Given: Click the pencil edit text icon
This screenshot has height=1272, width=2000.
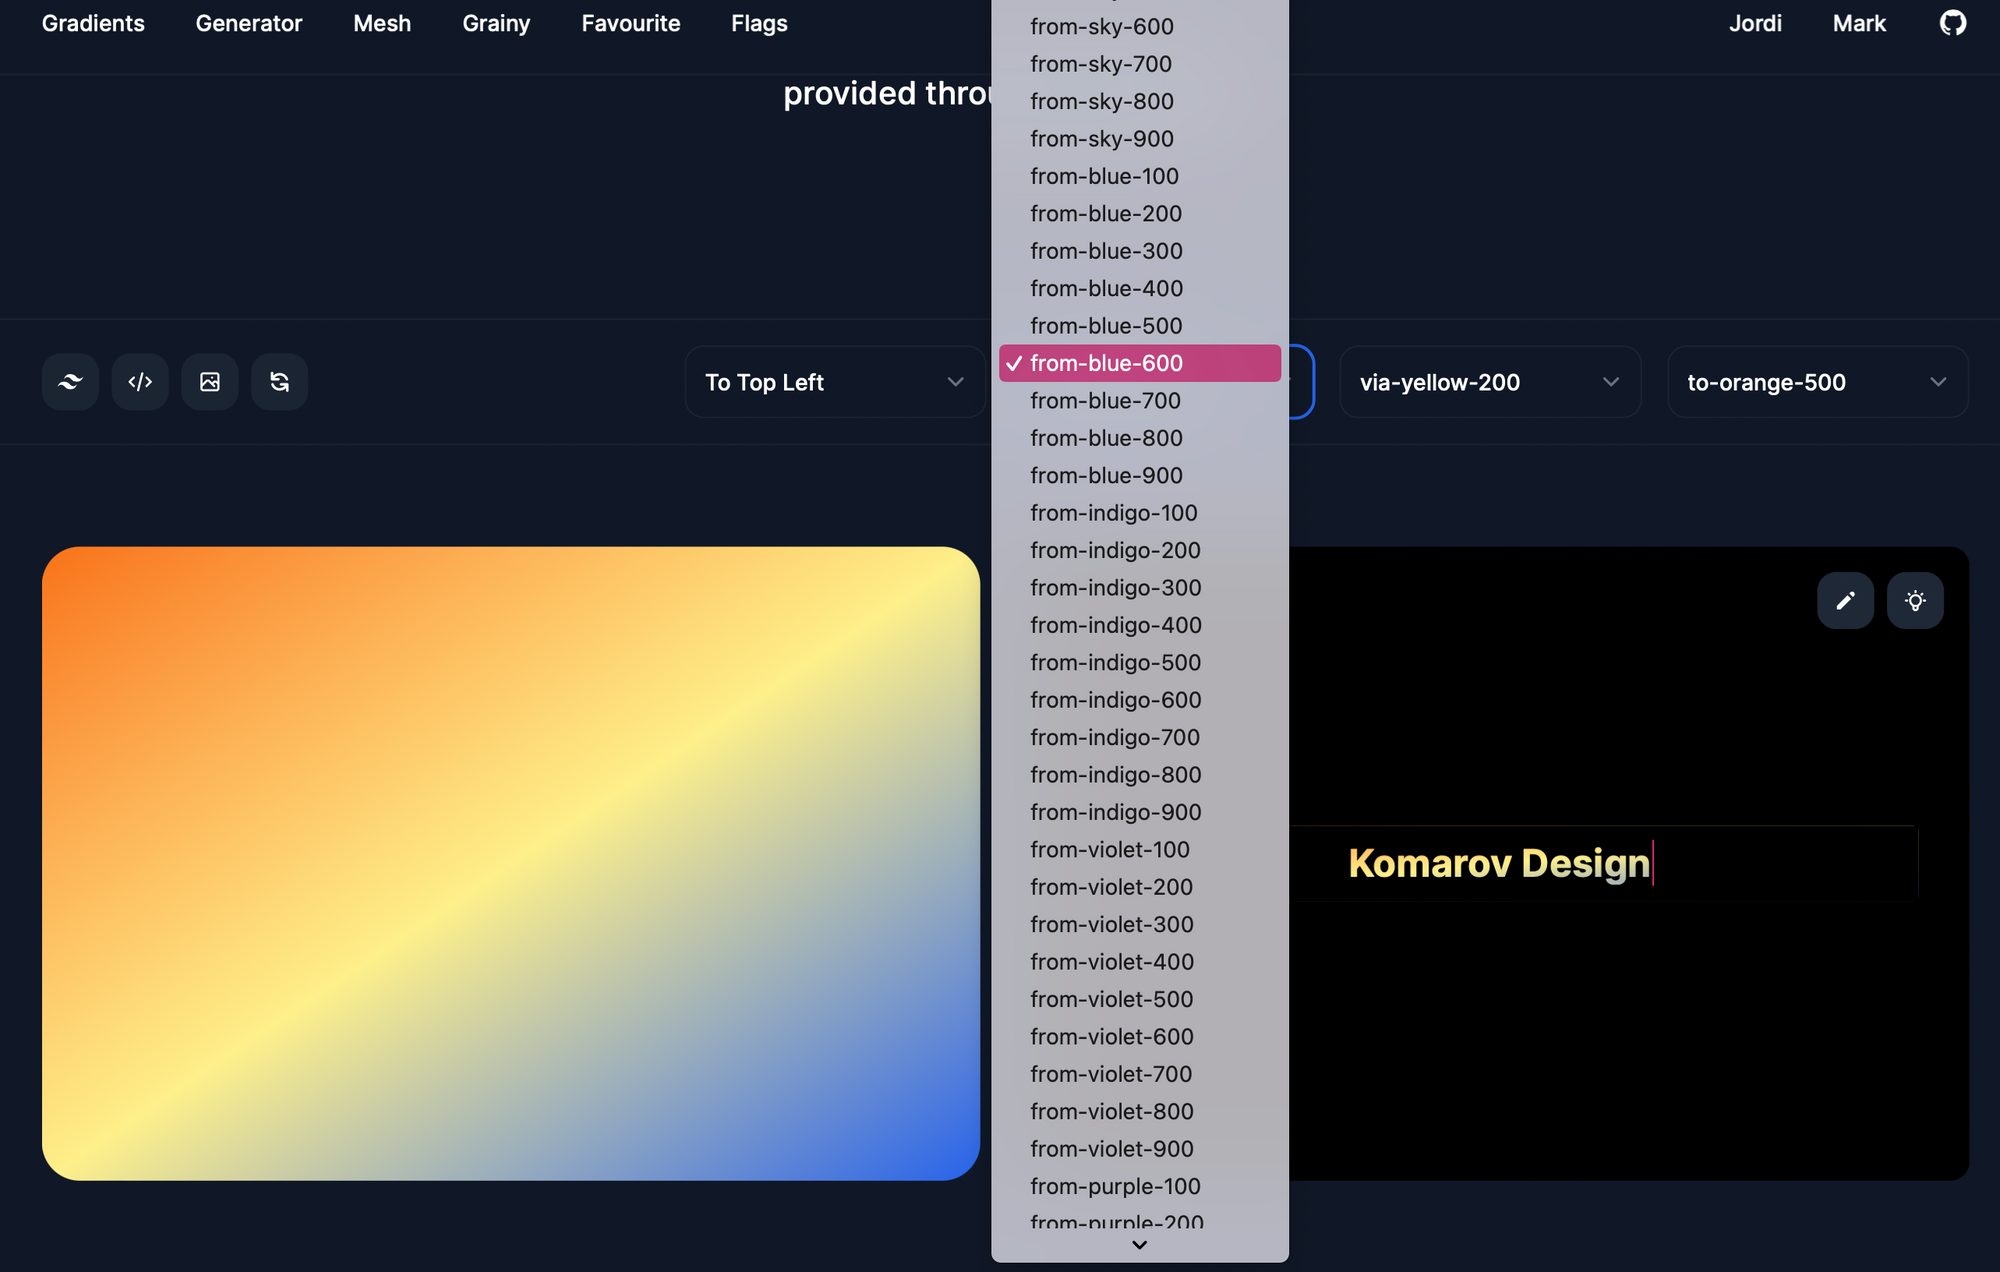Looking at the screenshot, I should point(1845,601).
